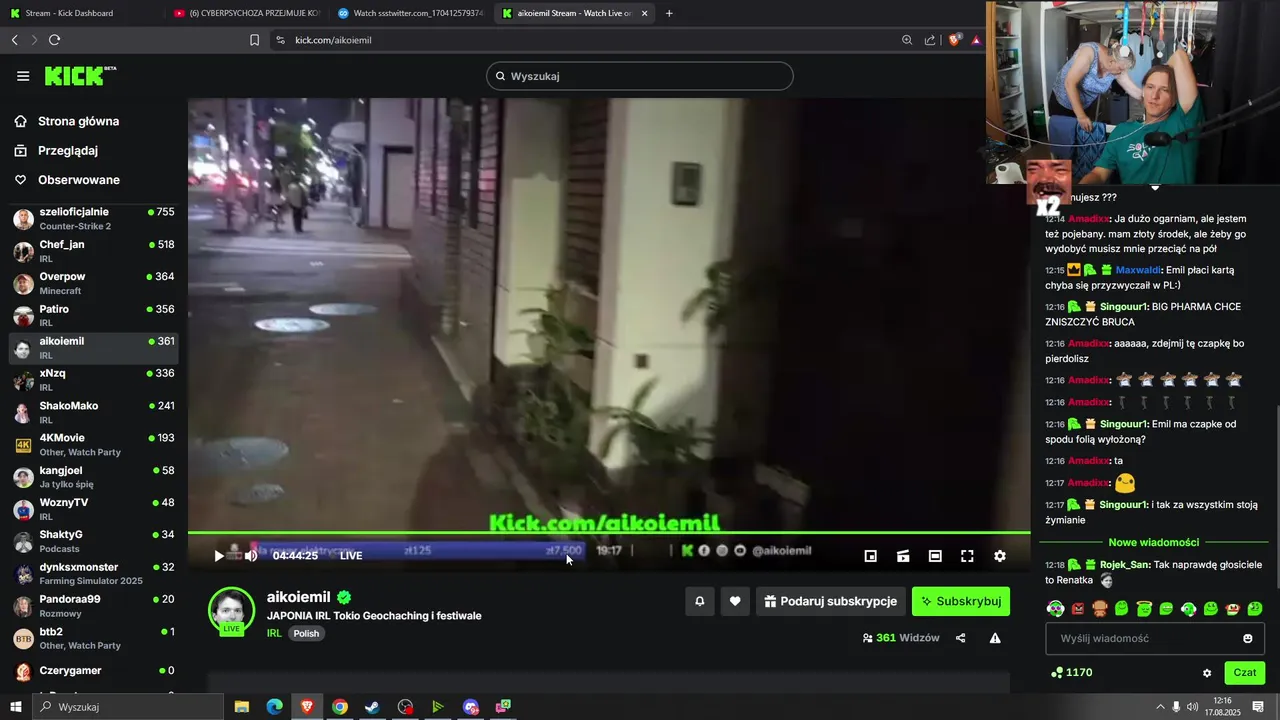Open Windows Start menu
The width and height of the screenshot is (1280, 720).
(15, 707)
